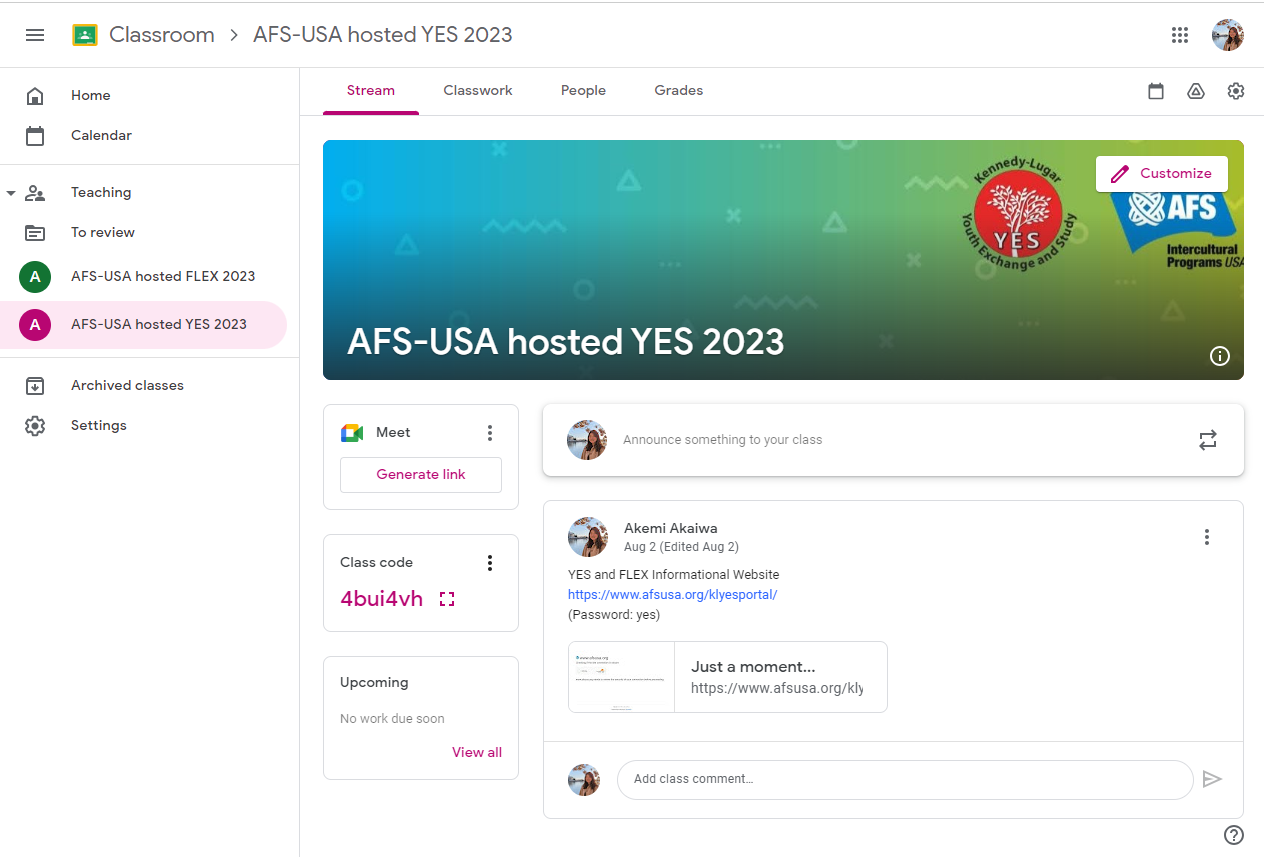The image size is (1264, 857).
Task: Click Akemi Akaiwa post author name
Action: click(671, 529)
